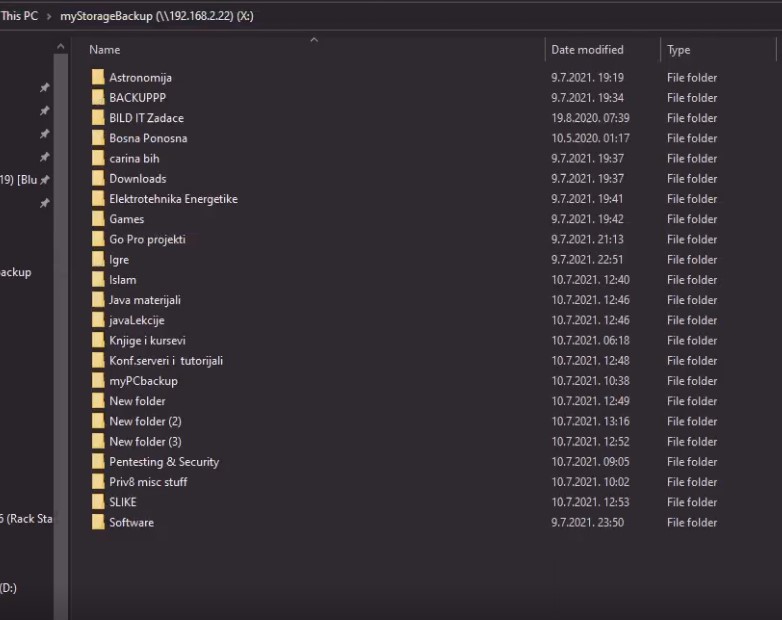Select the BACKUPPP folder name
Viewport: 782px width, 620px height.
137,98
